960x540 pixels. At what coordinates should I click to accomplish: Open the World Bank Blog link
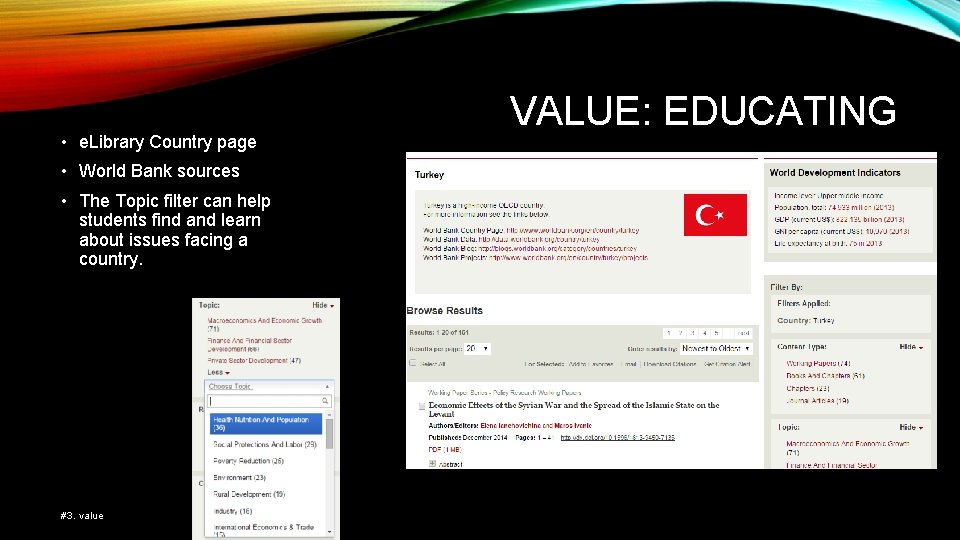point(557,249)
